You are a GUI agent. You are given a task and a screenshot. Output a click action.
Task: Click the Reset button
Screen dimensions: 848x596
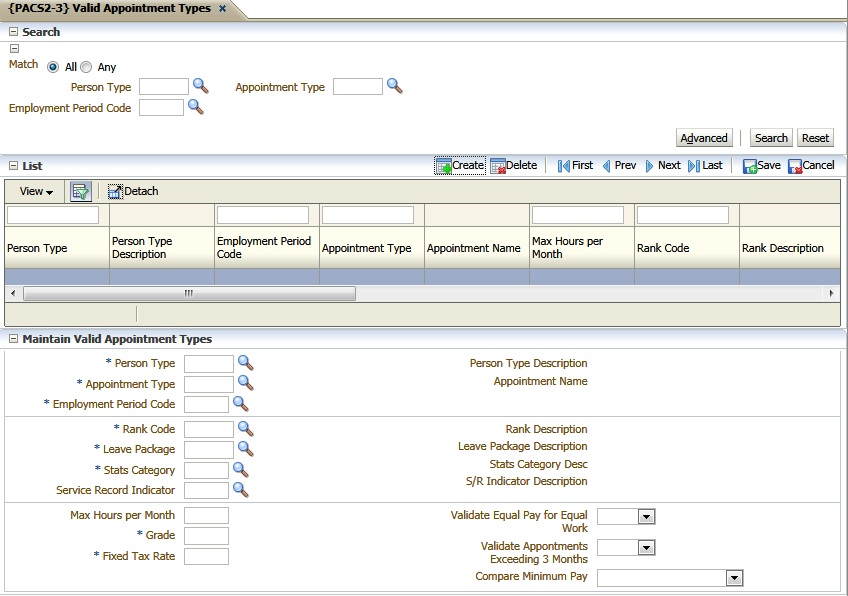[x=815, y=138]
